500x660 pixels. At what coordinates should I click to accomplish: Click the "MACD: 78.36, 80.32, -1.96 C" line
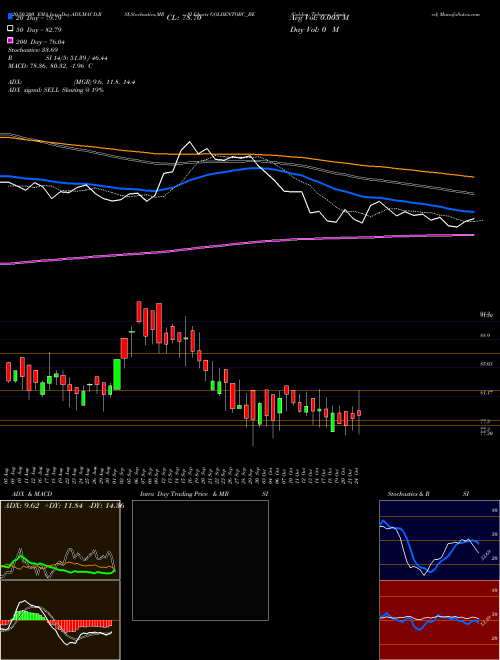click(51, 66)
